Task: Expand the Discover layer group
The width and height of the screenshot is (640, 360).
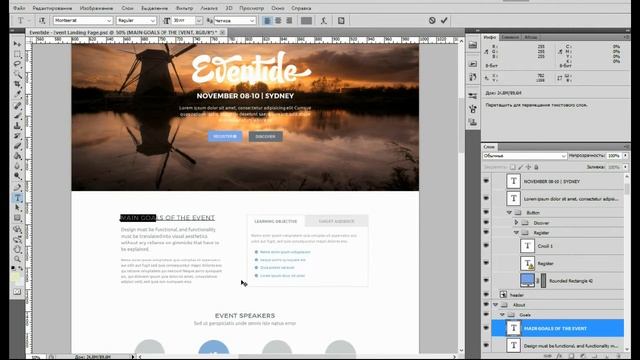Action: [516, 222]
